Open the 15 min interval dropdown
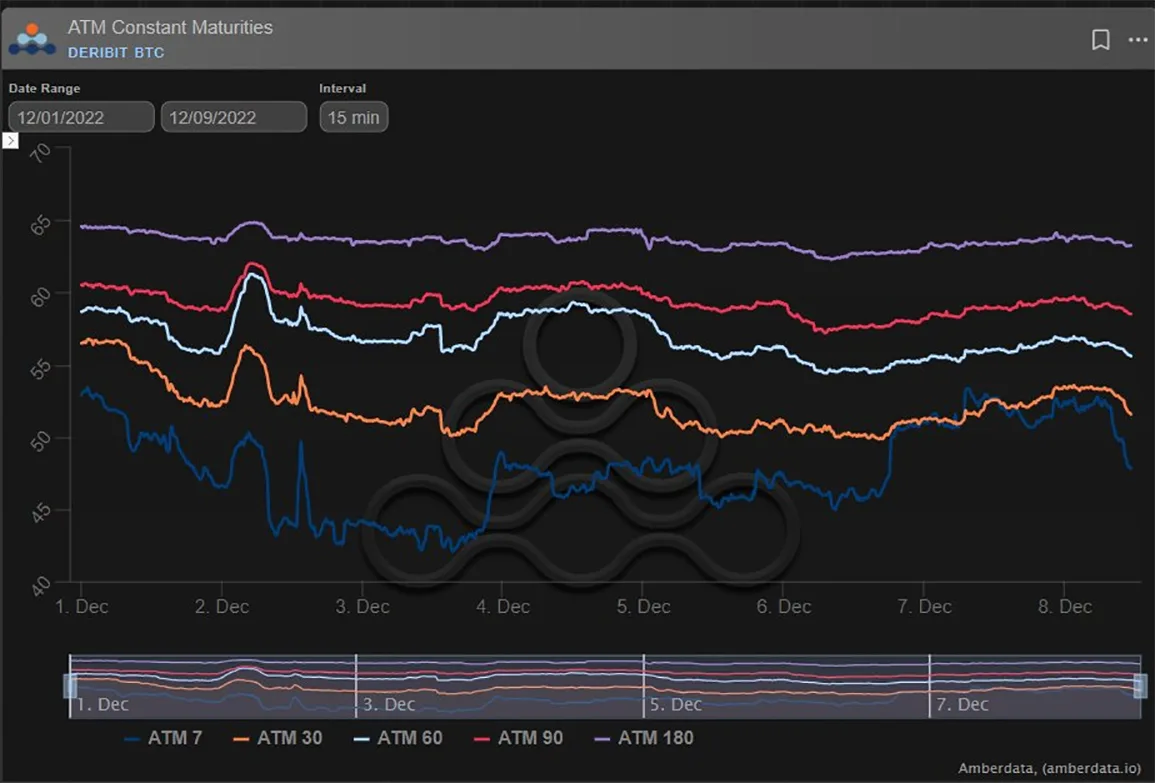 pyautogui.click(x=354, y=117)
